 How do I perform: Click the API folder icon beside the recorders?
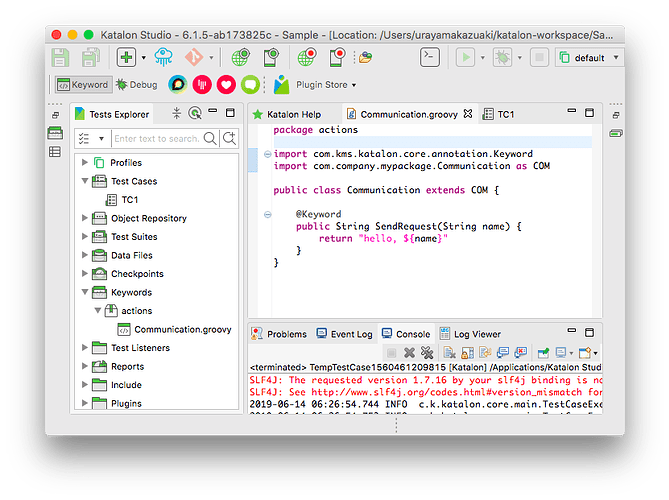pyautogui.click(x=365, y=57)
